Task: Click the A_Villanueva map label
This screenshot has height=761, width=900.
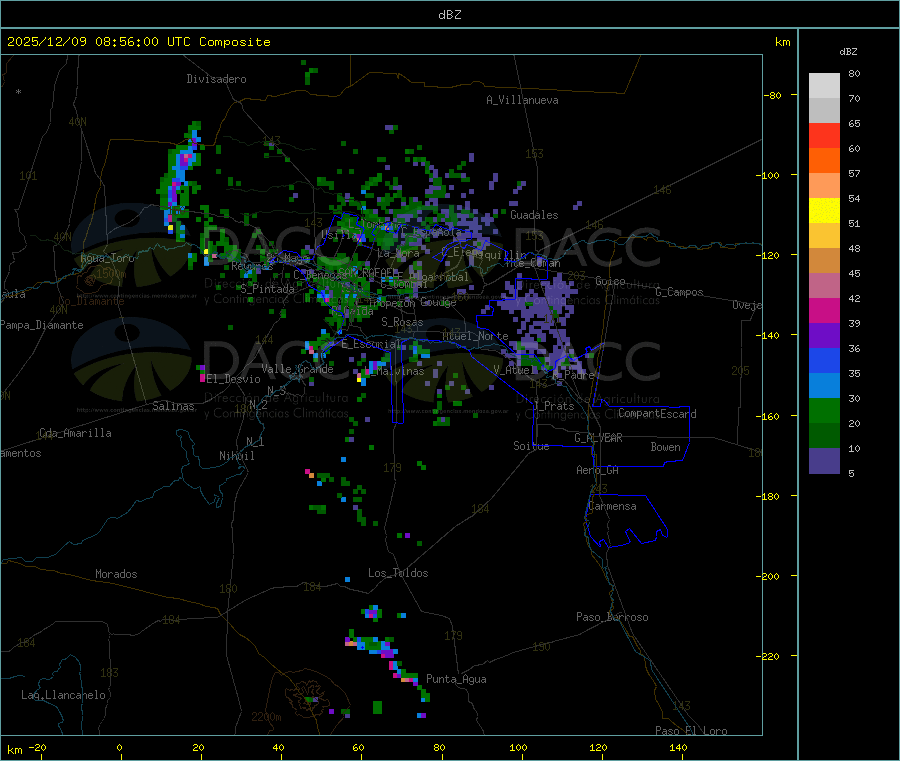Action: point(522,100)
